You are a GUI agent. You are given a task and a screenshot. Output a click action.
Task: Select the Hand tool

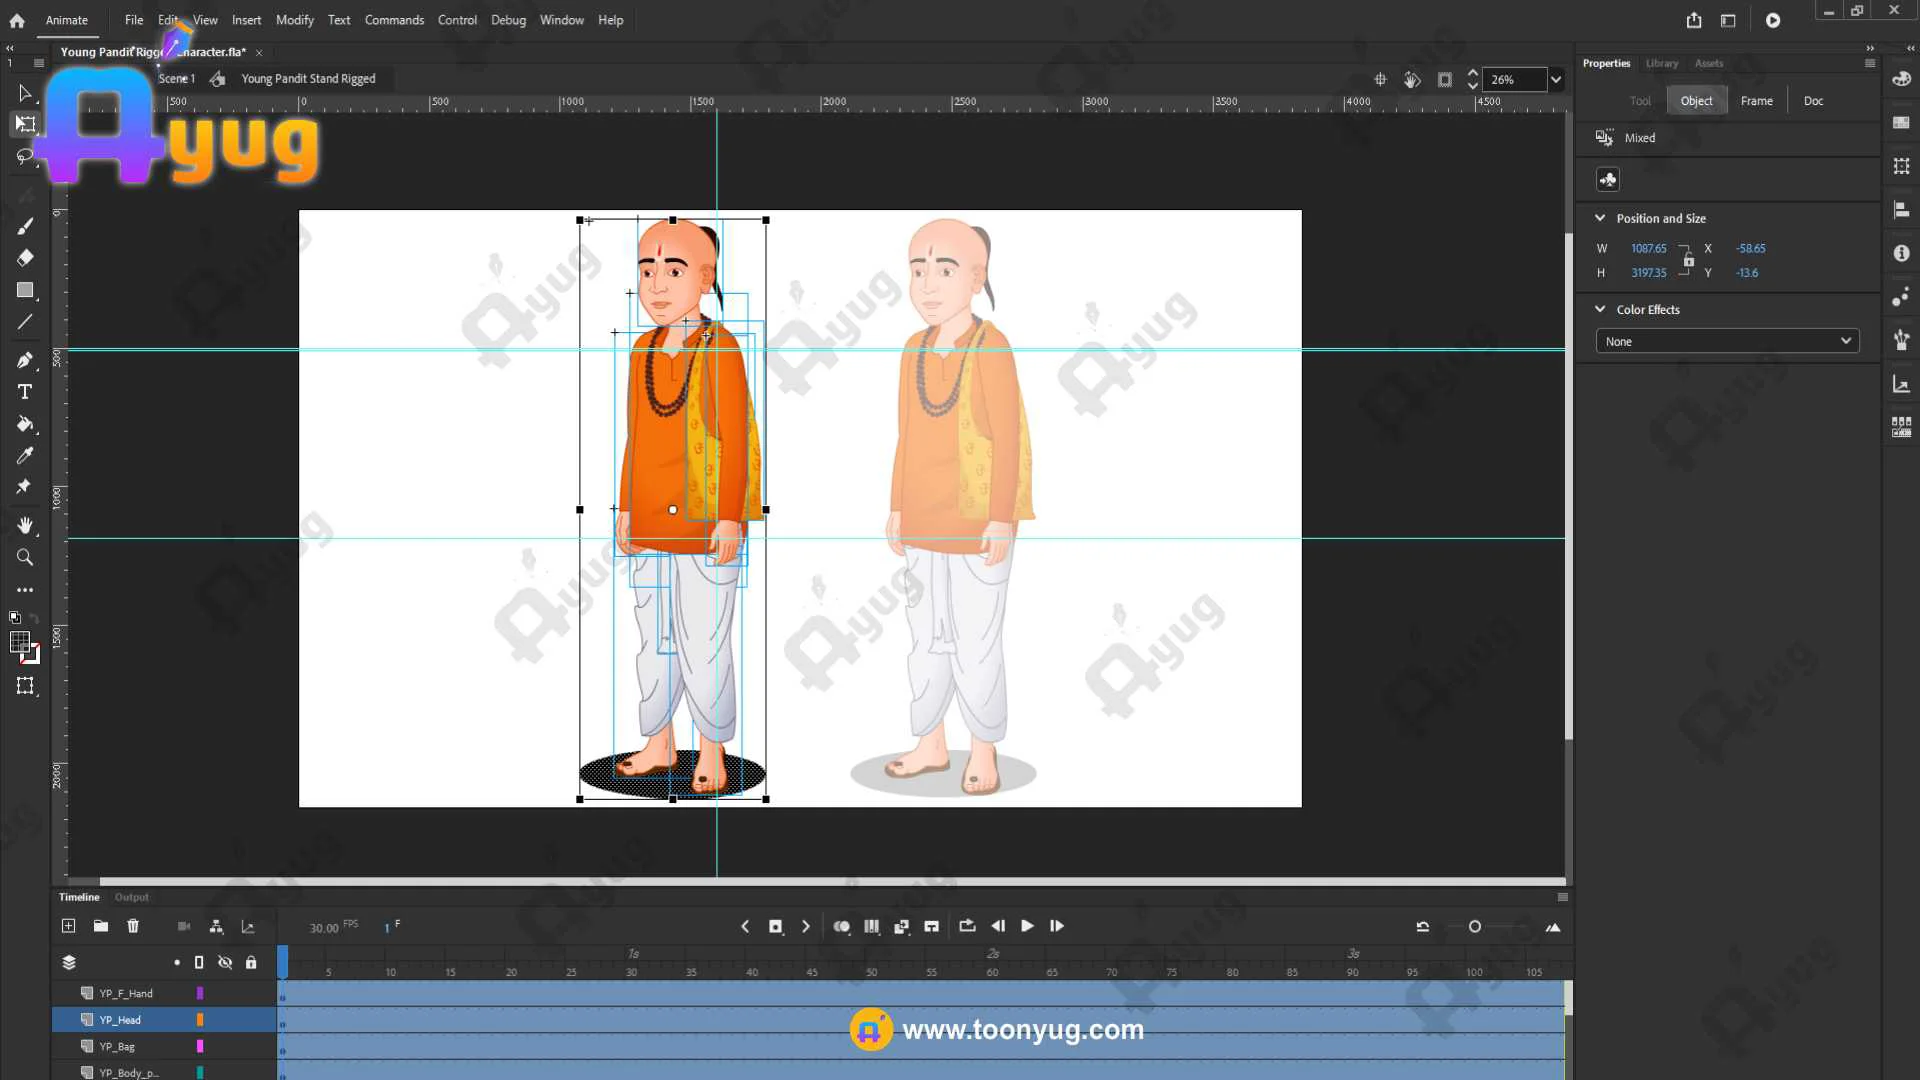tap(25, 525)
